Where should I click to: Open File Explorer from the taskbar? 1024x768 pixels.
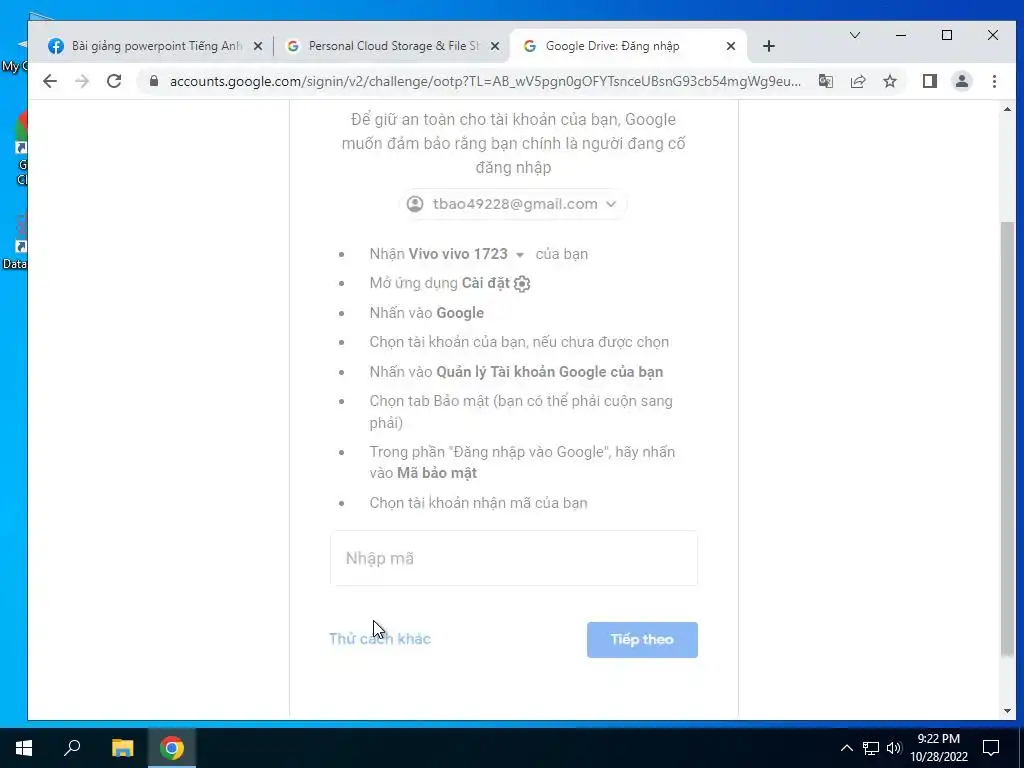(x=122, y=748)
